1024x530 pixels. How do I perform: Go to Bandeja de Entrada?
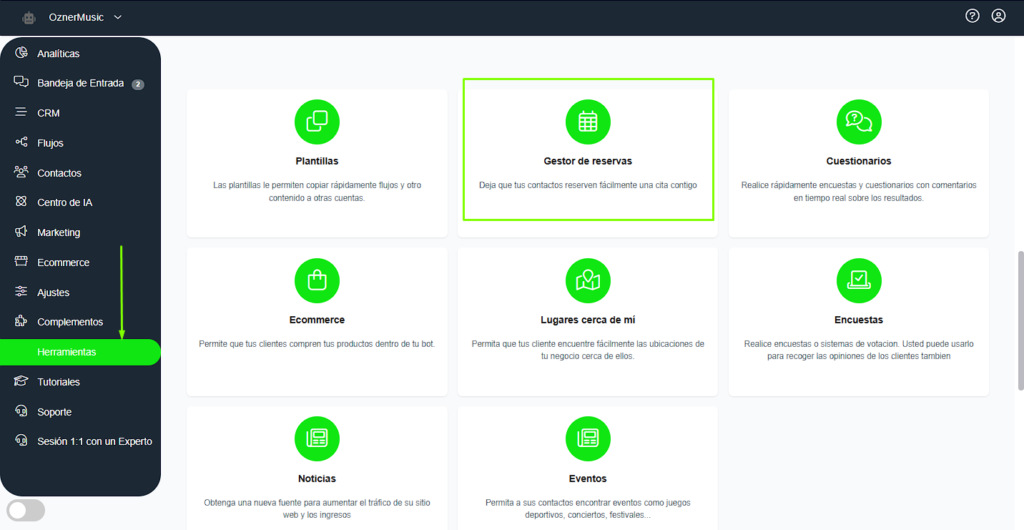pos(80,83)
